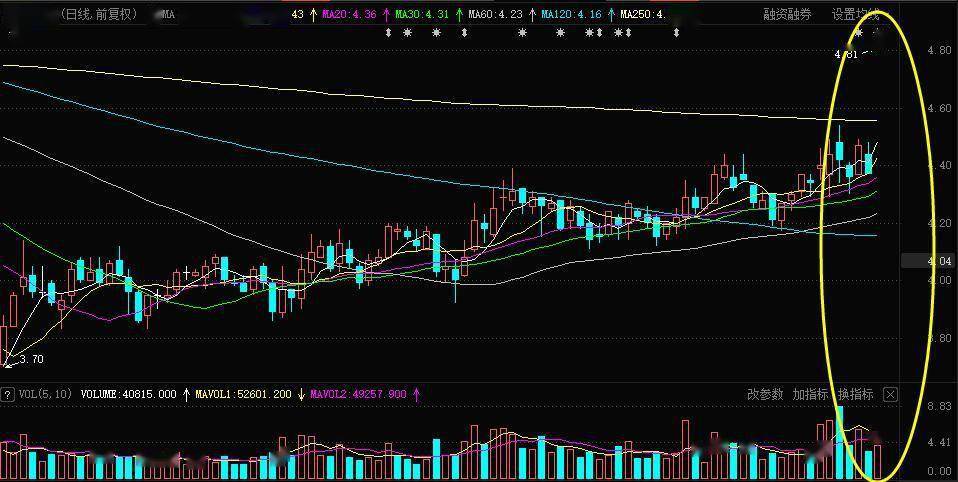Click the 4.04 price marker on axis

(926, 261)
